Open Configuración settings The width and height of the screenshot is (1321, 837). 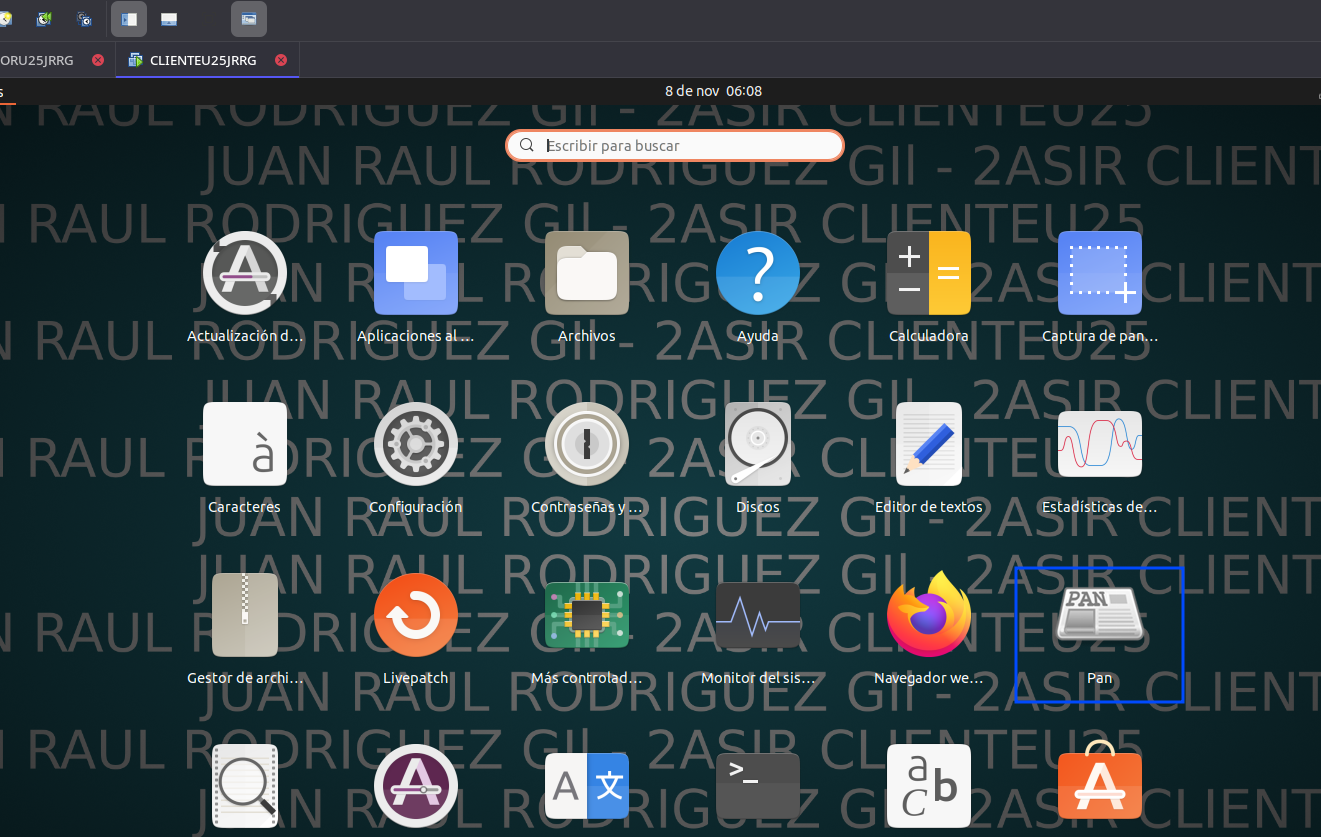click(416, 444)
